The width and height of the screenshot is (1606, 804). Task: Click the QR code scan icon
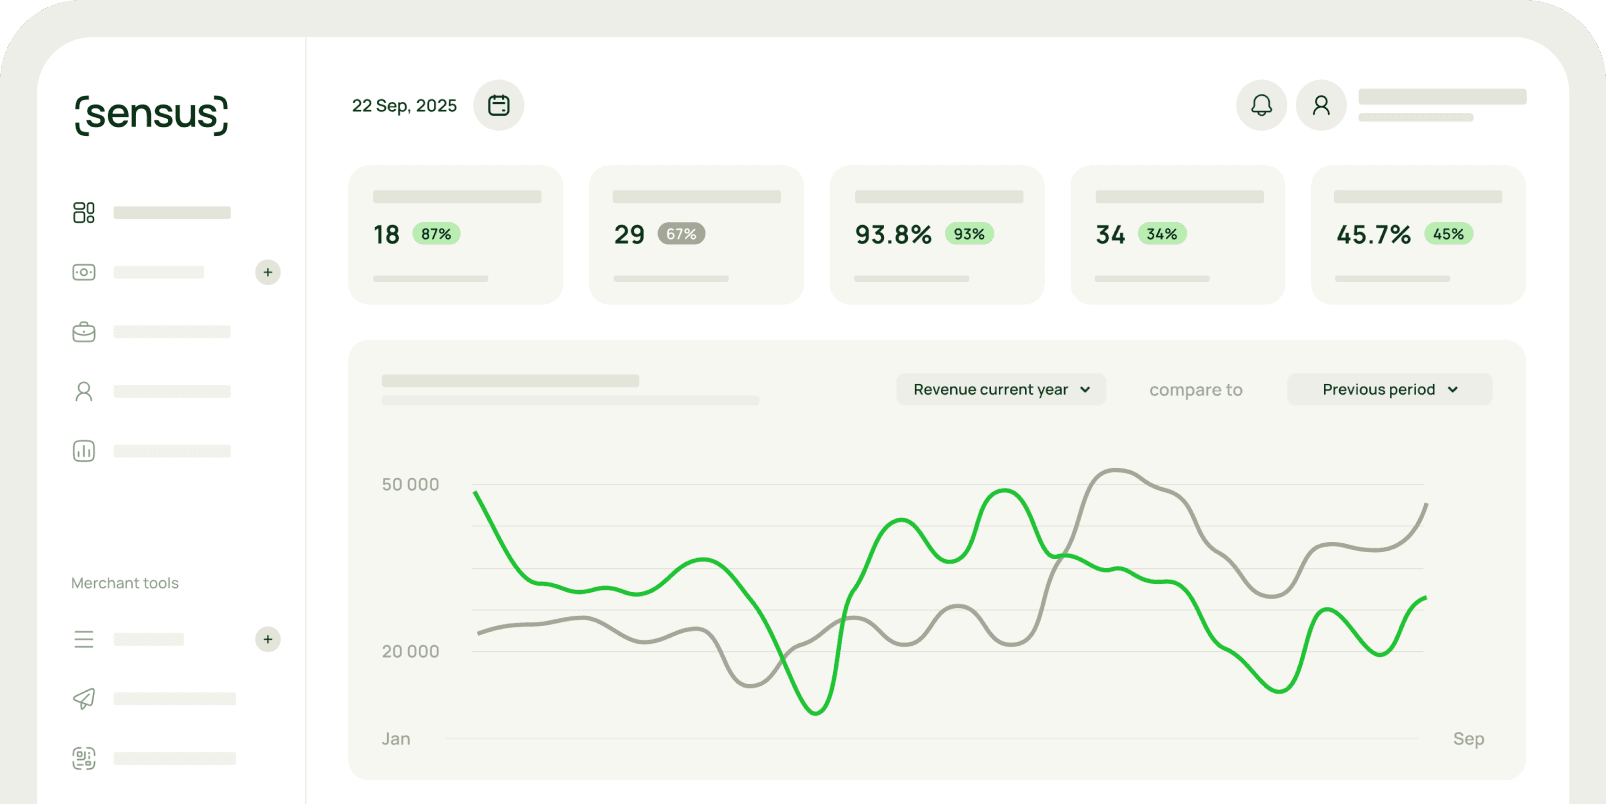click(84, 758)
